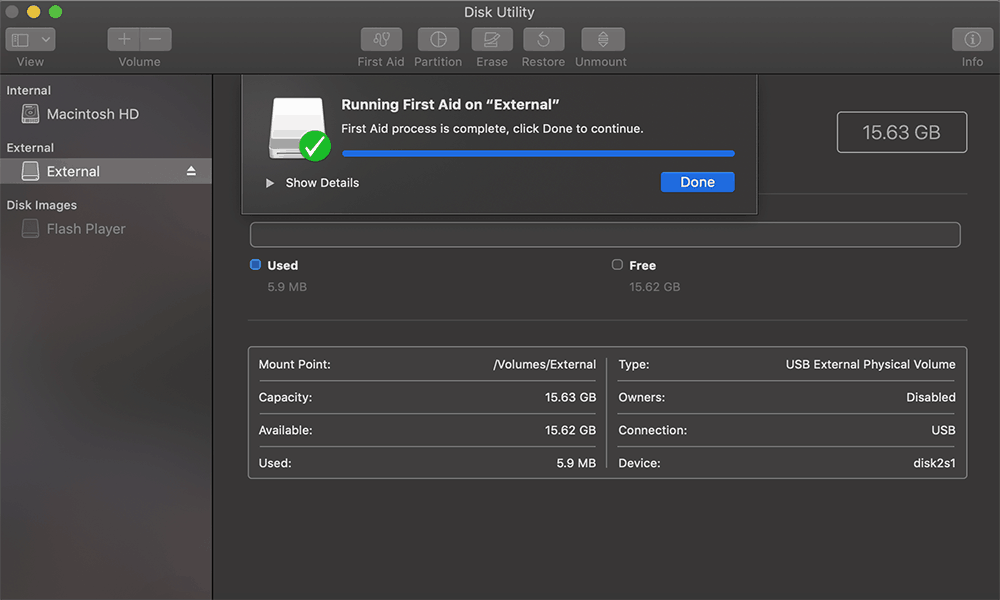Click the Capacity 15.63 GB table value
This screenshot has width=1000, height=600.
pos(570,397)
